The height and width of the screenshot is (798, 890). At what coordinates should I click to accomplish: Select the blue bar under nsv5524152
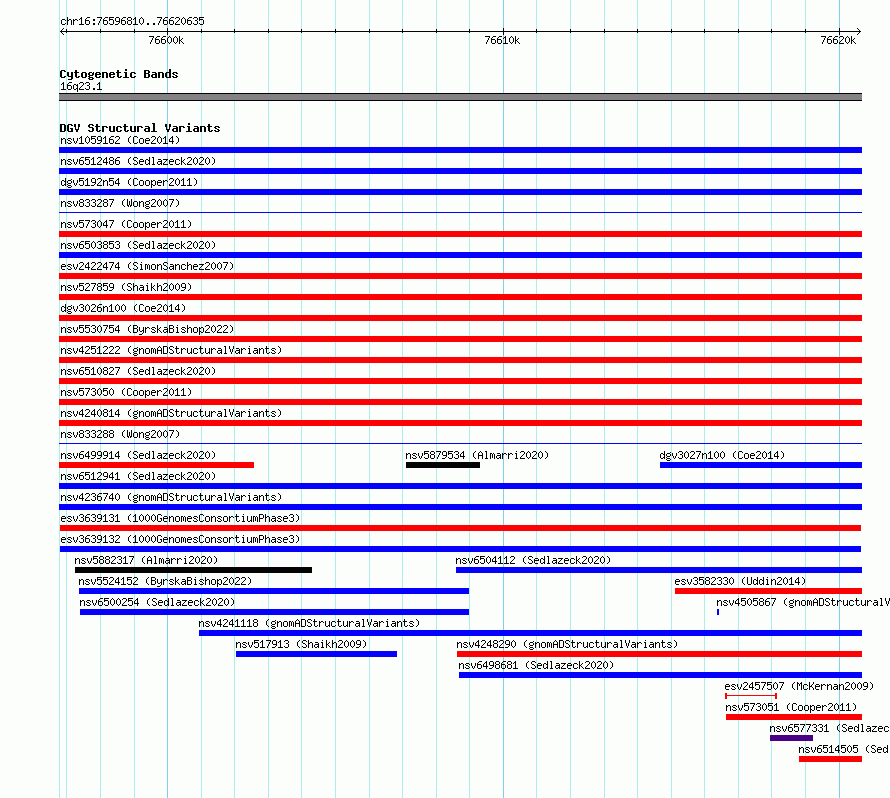[274, 591]
